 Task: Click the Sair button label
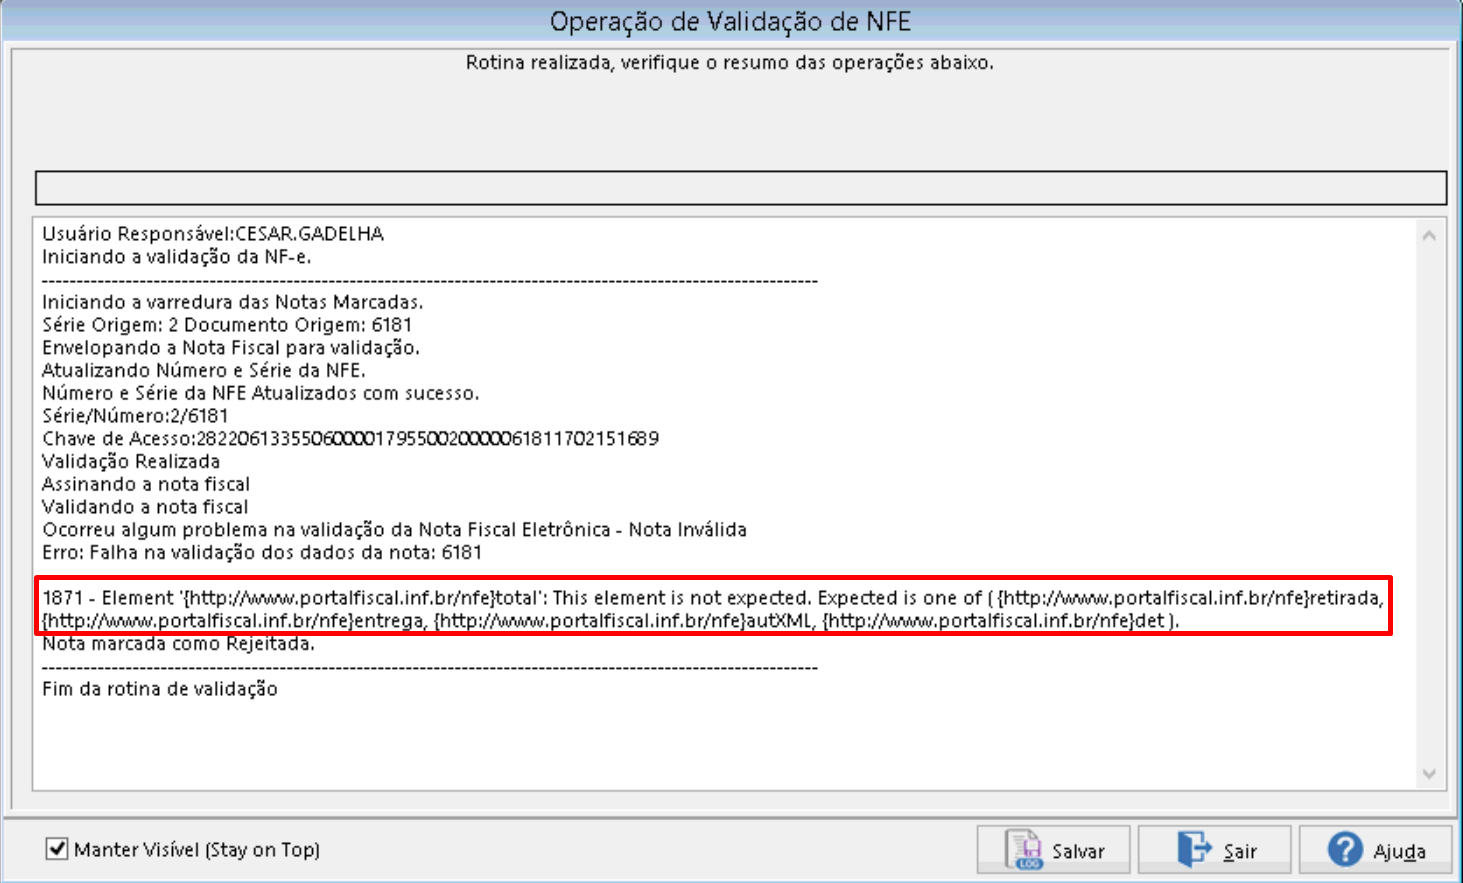1240,851
